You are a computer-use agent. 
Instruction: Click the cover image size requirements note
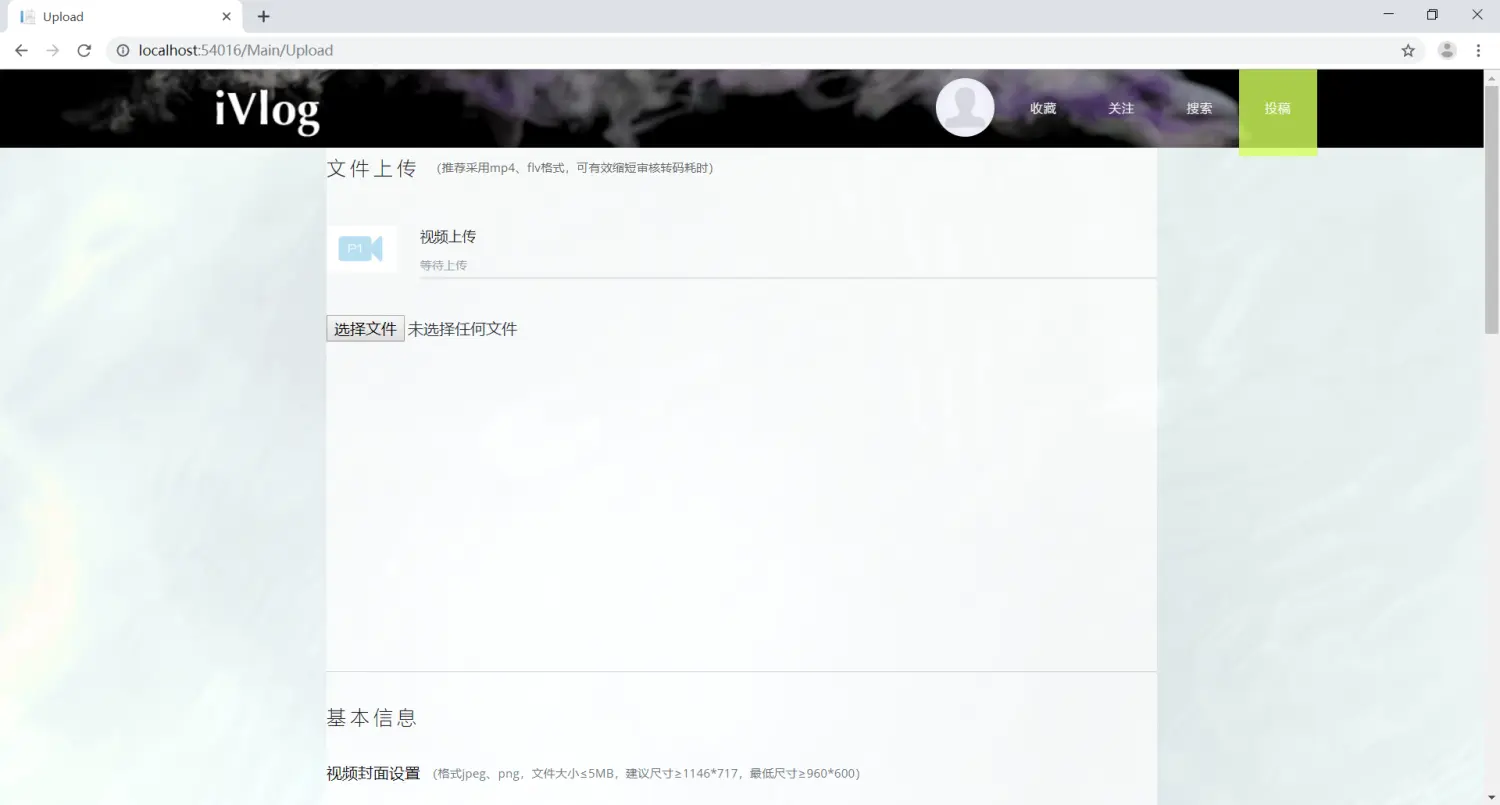(646, 773)
